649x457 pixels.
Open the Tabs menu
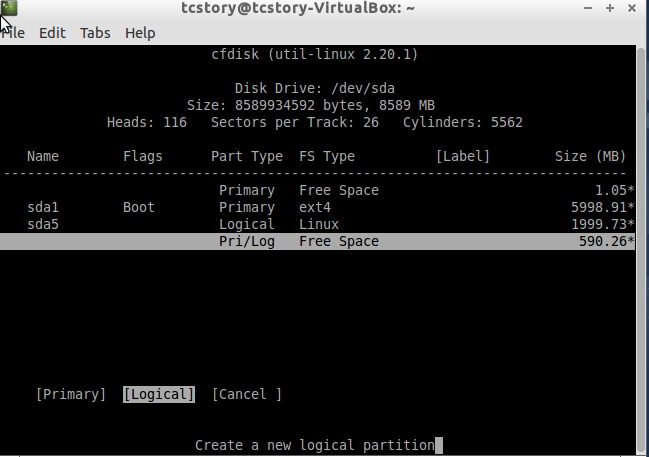[x=95, y=33]
